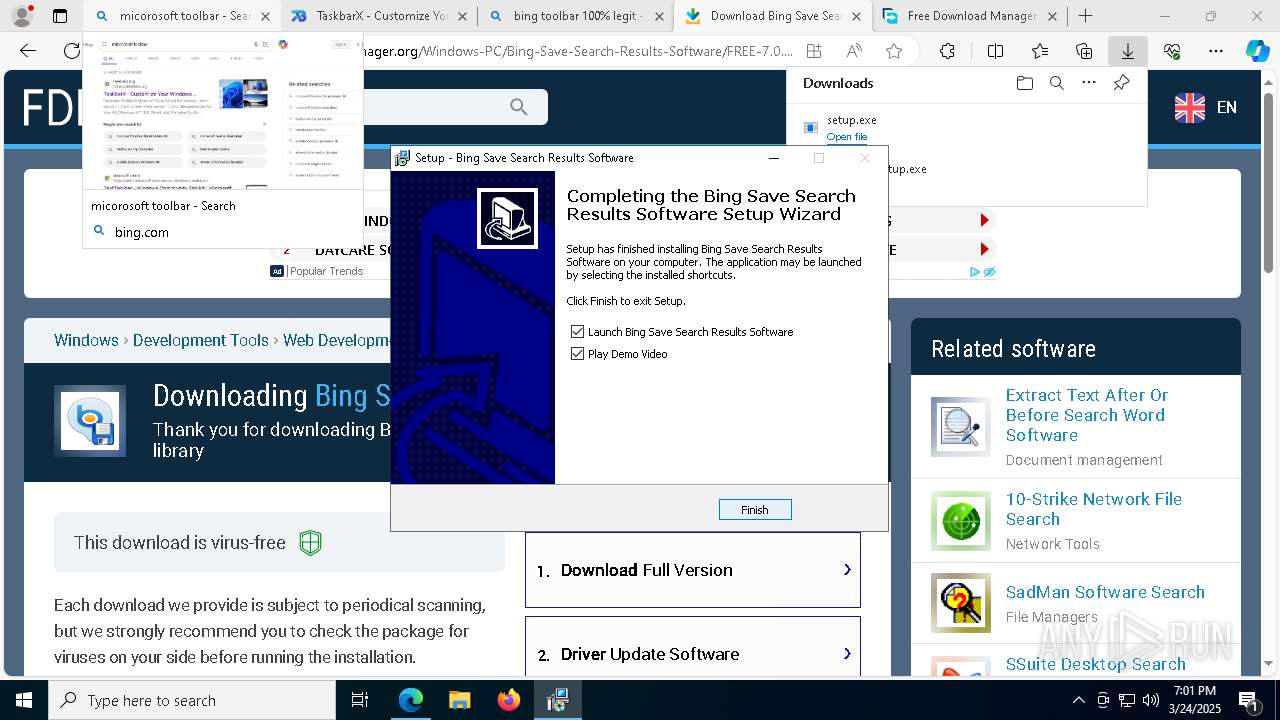
Task: Close the TaskbarX tab
Action: 462,16
